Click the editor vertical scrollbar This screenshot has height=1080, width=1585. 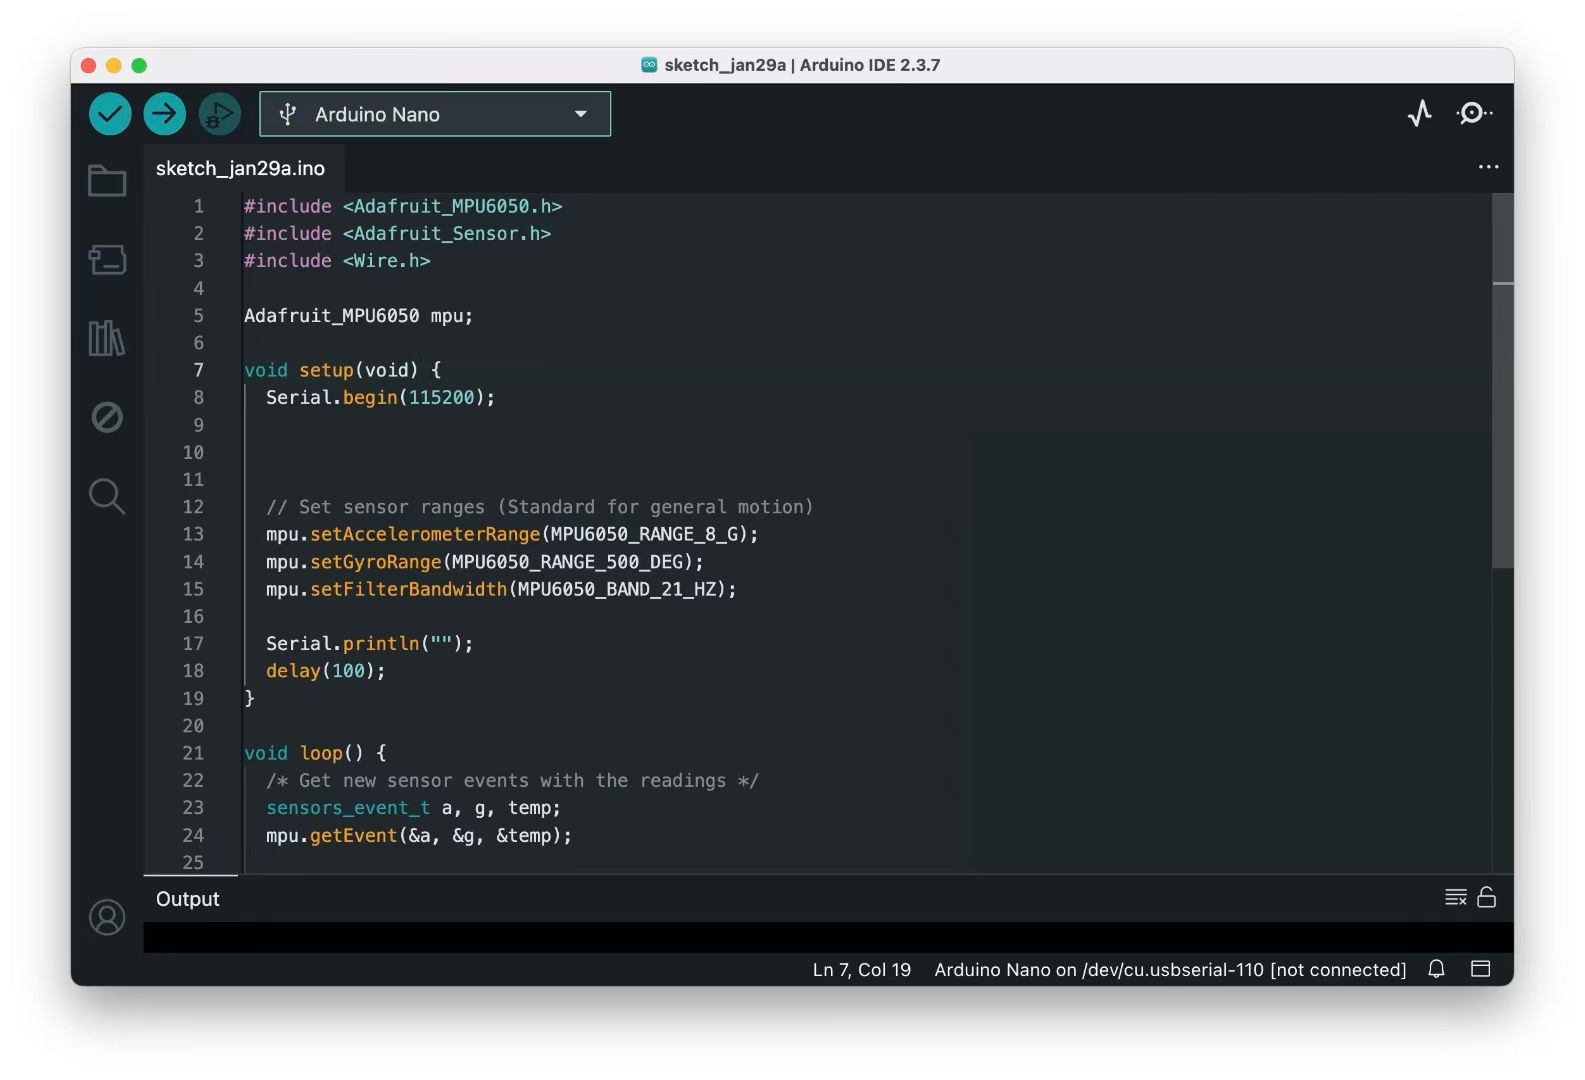(x=1502, y=380)
